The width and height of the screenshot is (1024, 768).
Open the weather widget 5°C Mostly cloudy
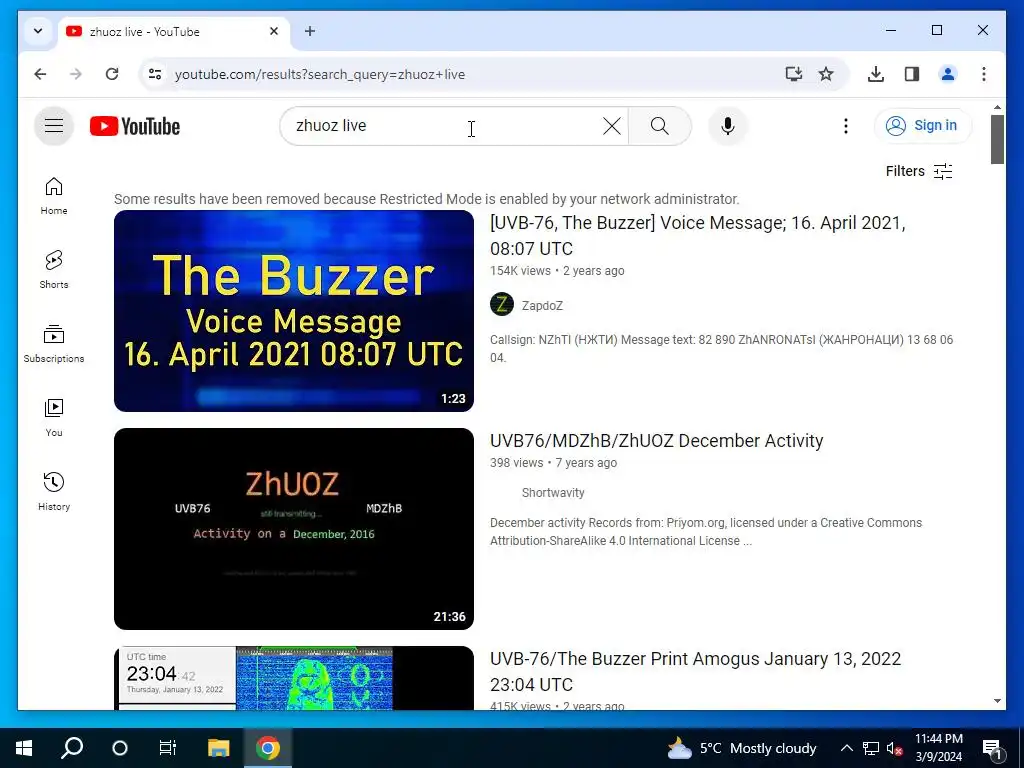click(x=742, y=748)
